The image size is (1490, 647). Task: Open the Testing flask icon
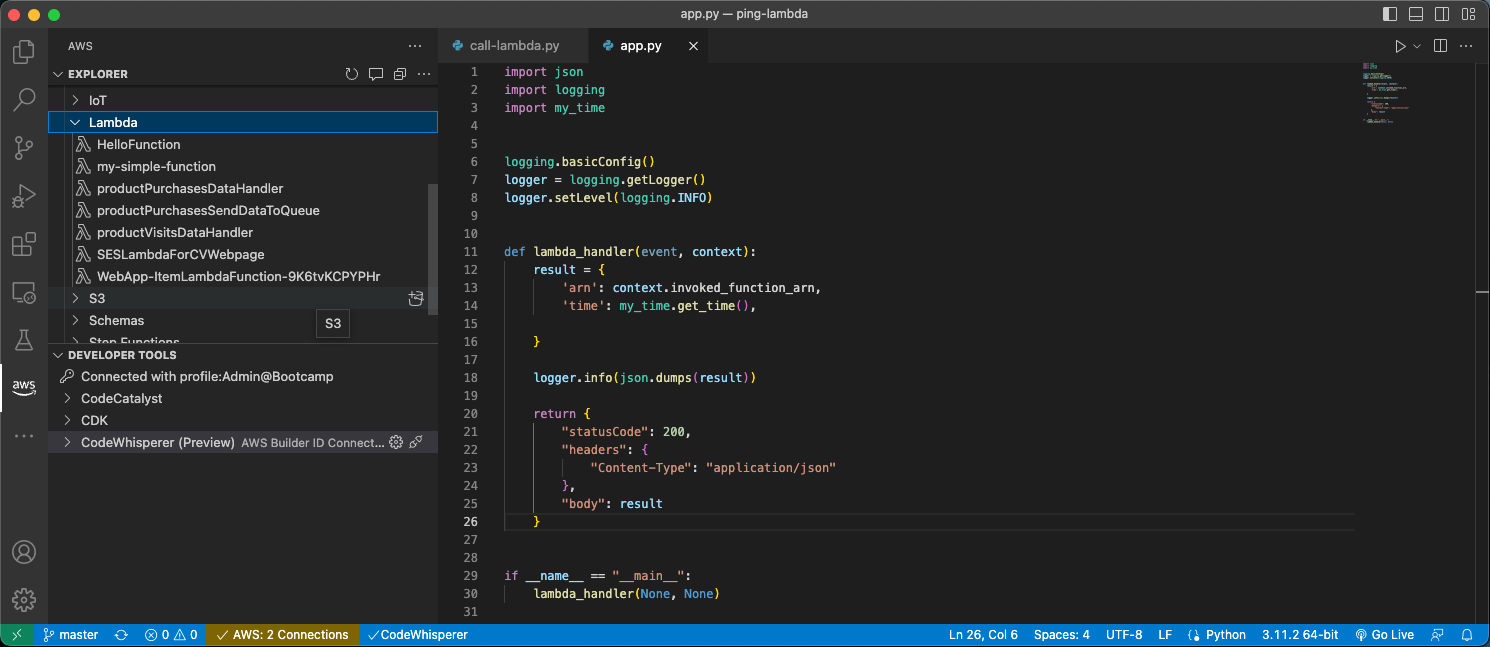(x=24, y=341)
